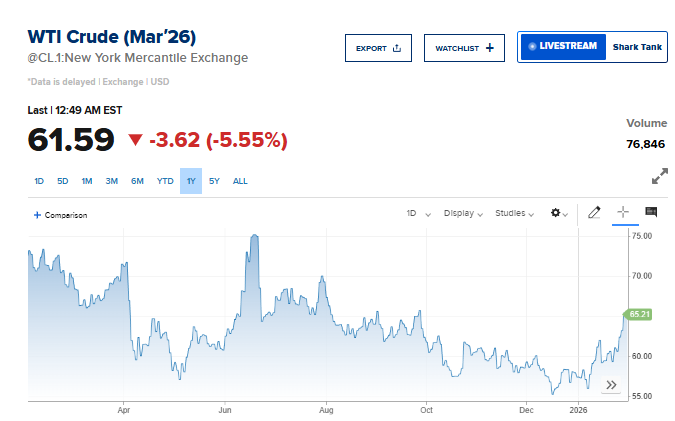Expand the chart to fullscreen
675x421 pixels.
659,177
